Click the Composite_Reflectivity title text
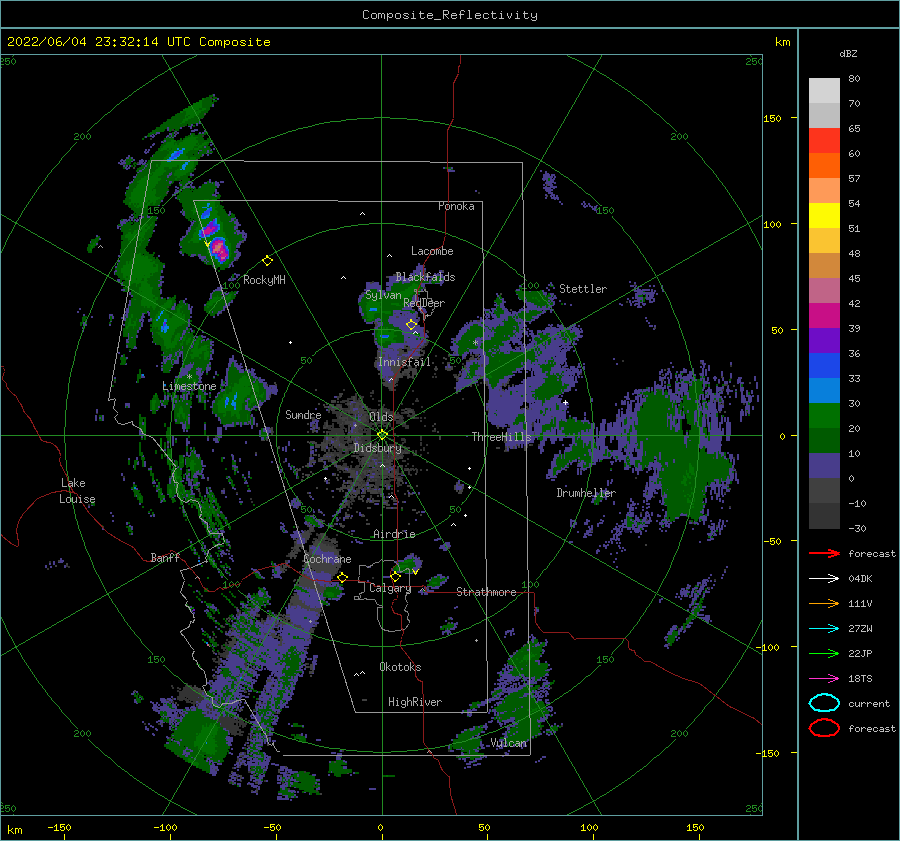The width and height of the screenshot is (900, 841). [450, 15]
